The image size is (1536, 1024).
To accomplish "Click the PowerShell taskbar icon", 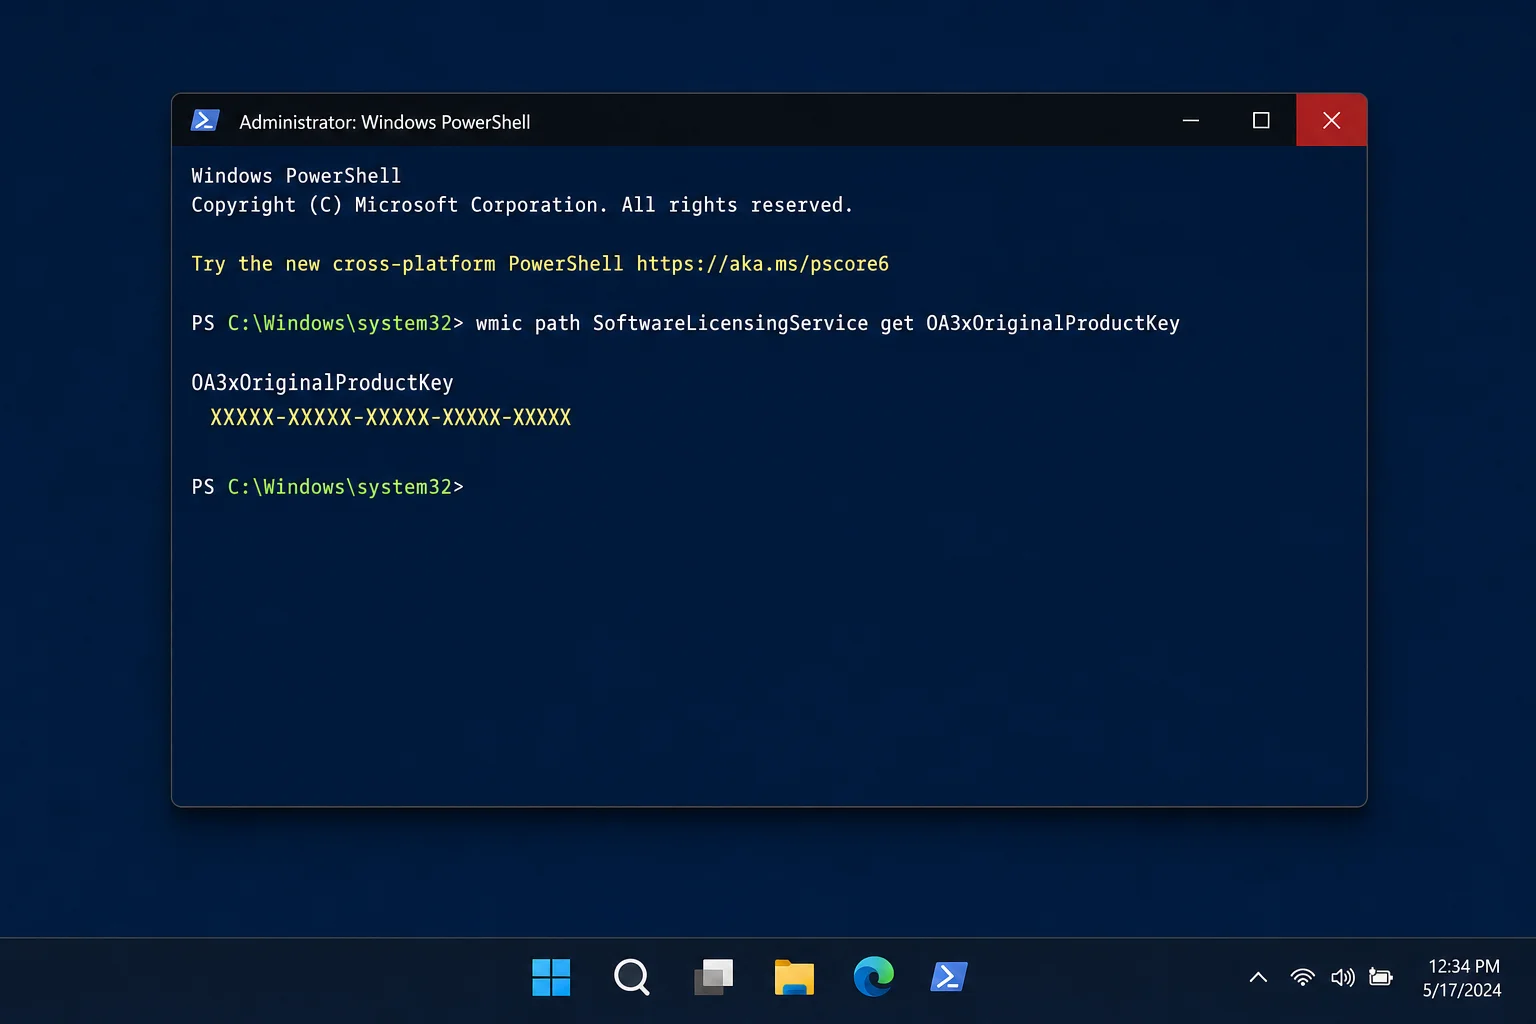I will pos(949,977).
